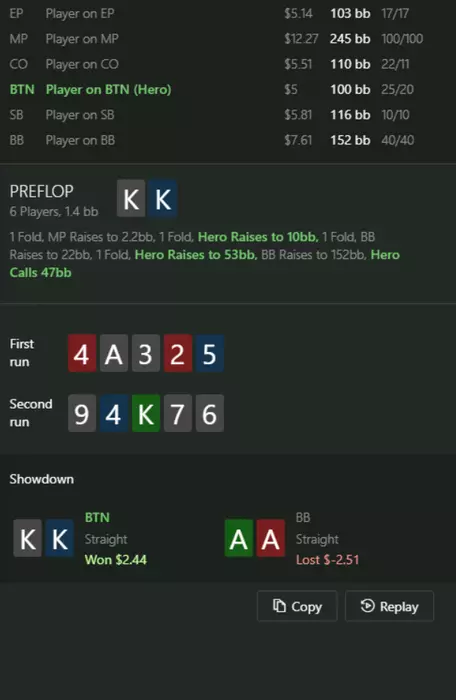Click the Won $2.44 result text

pyautogui.click(x=116, y=560)
